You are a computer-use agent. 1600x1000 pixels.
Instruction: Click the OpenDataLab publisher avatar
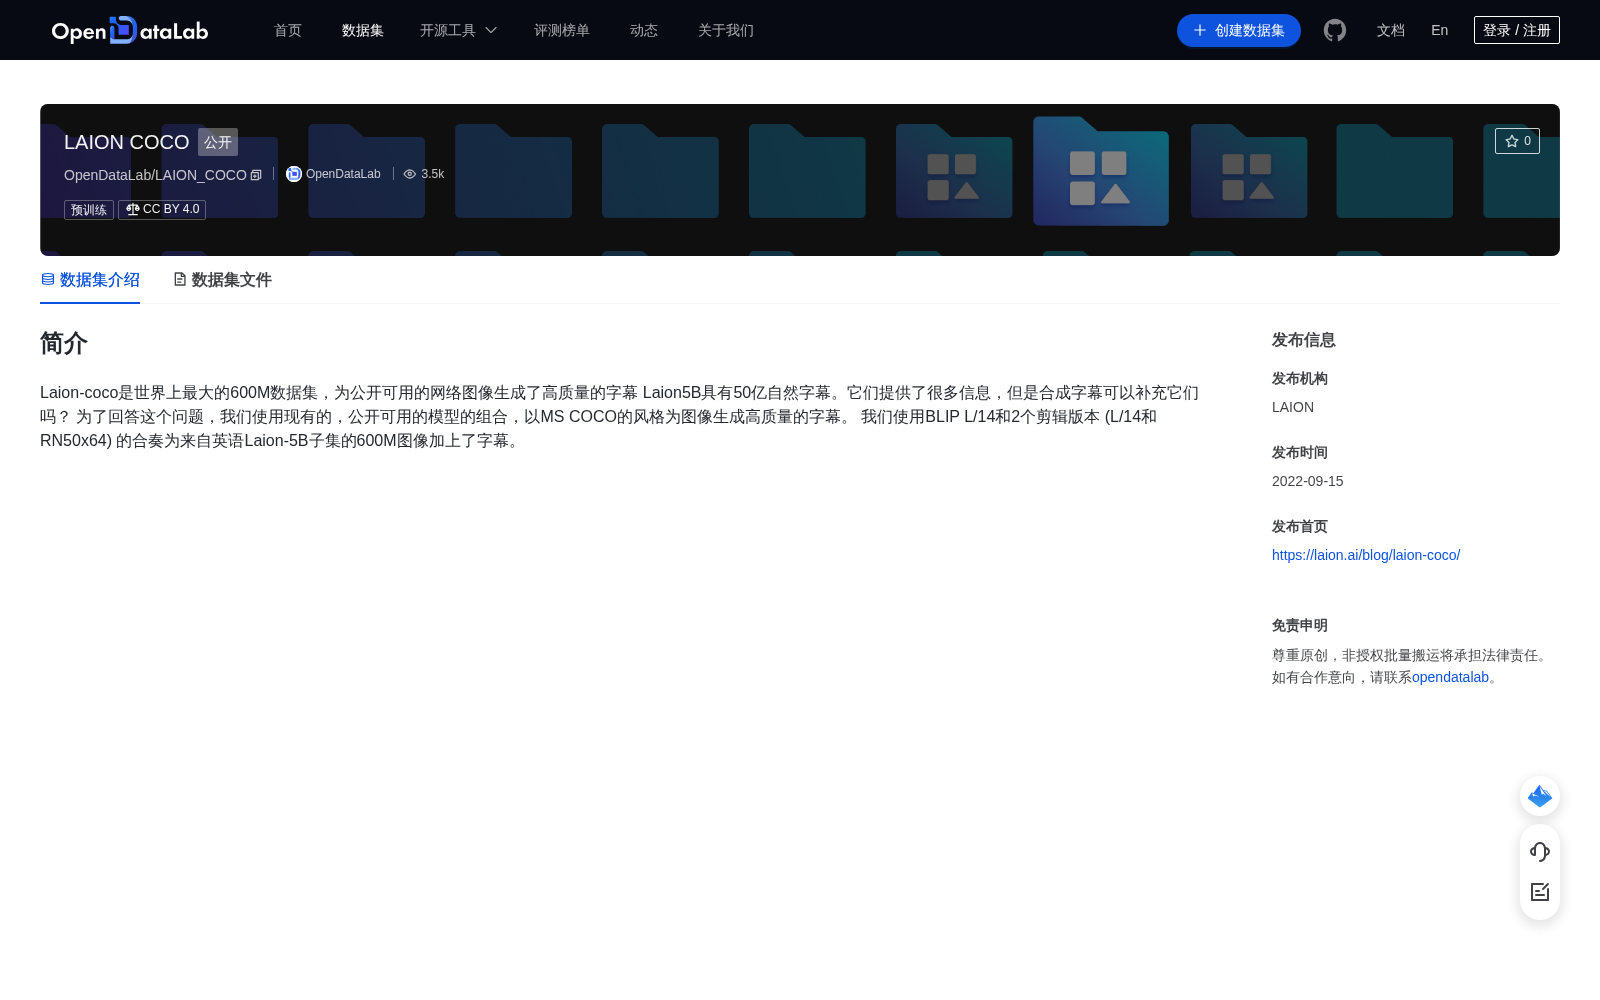[x=294, y=174]
